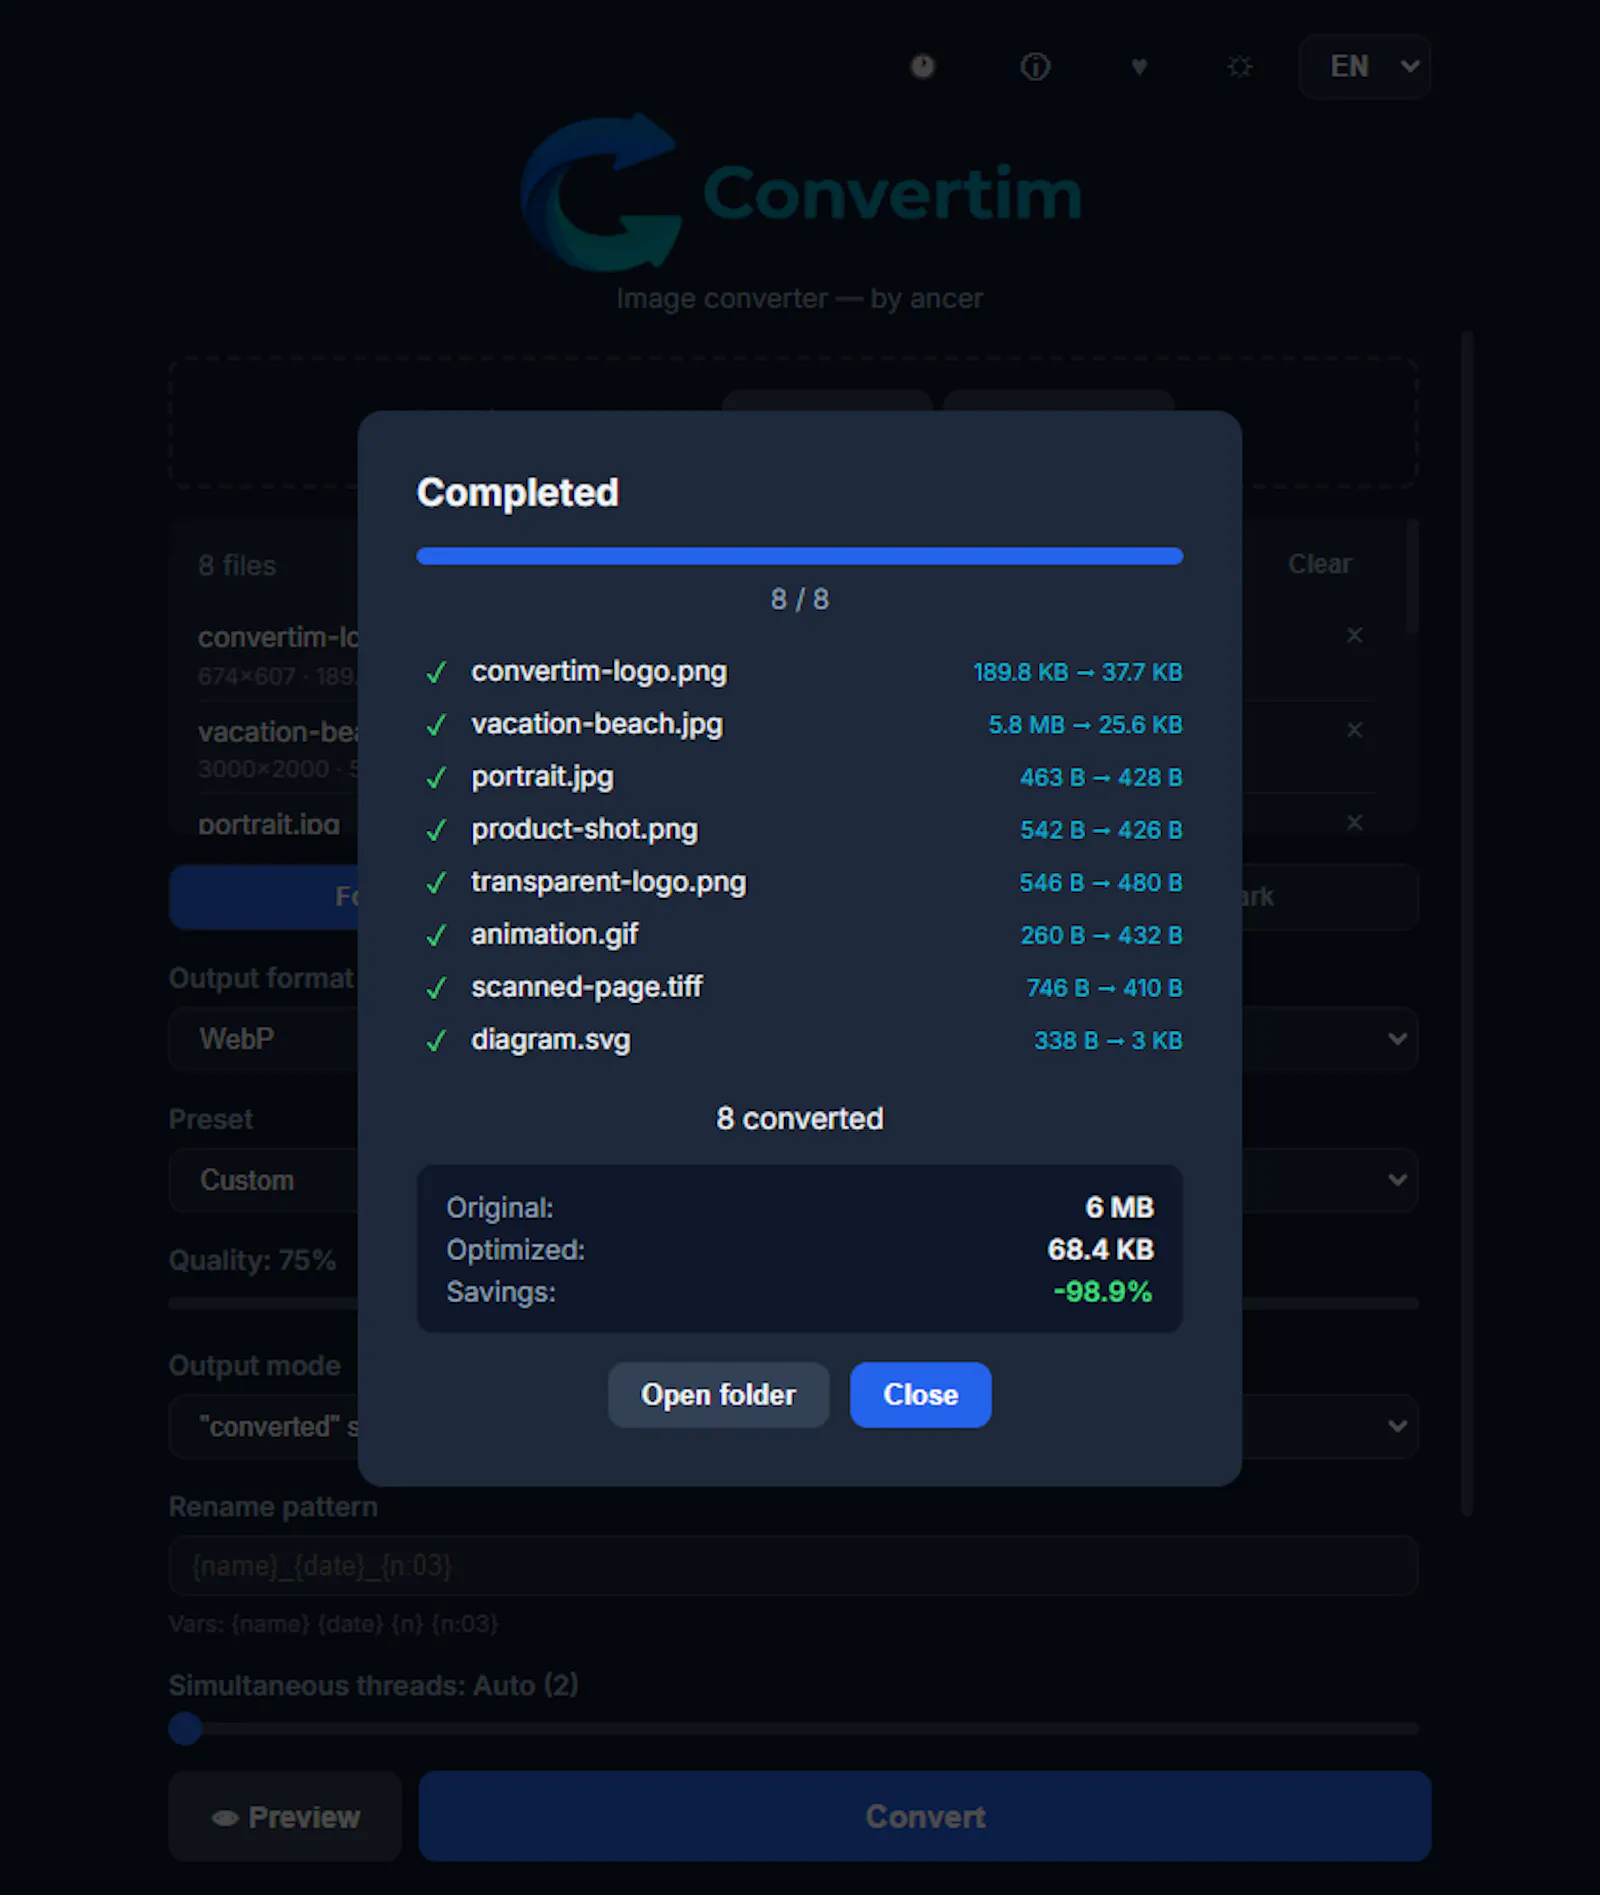
Task: Click the Convert button
Action: tap(925, 1816)
